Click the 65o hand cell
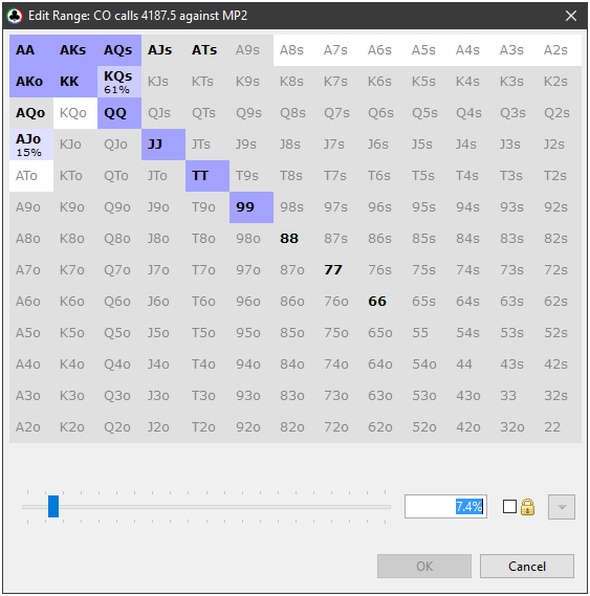Screen dimensions: 590x596 383,333
